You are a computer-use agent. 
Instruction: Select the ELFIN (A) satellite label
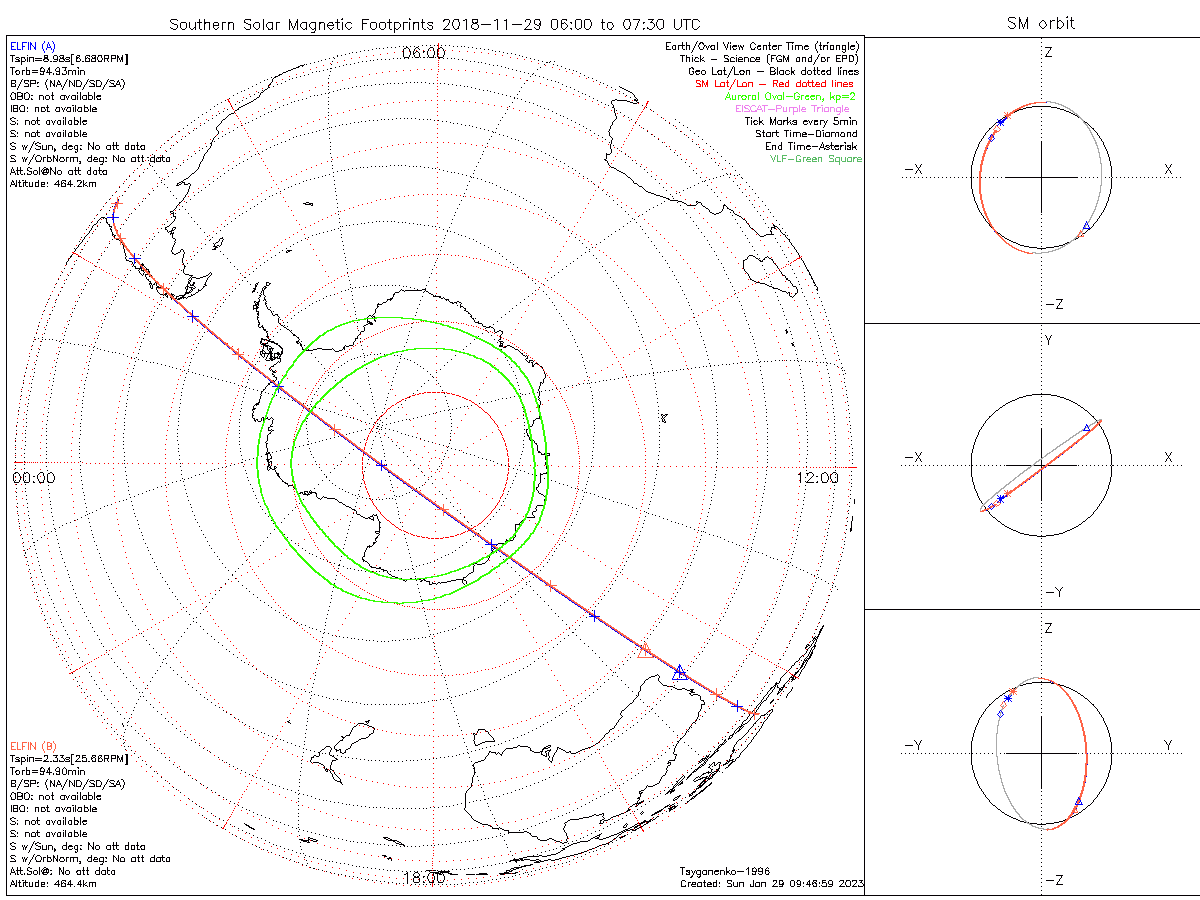coord(33,47)
